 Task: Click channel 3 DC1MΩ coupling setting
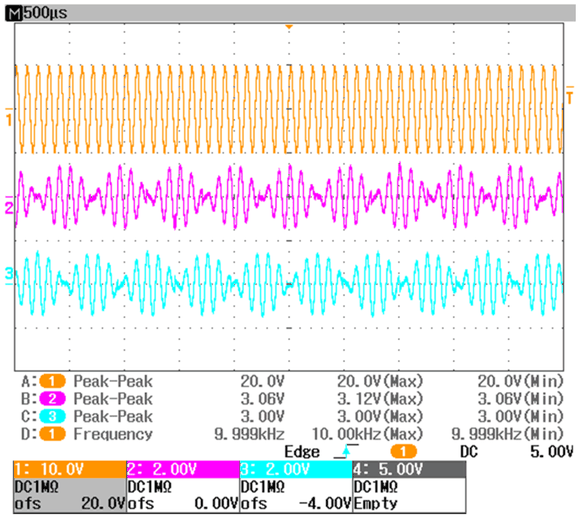(x=263, y=487)
